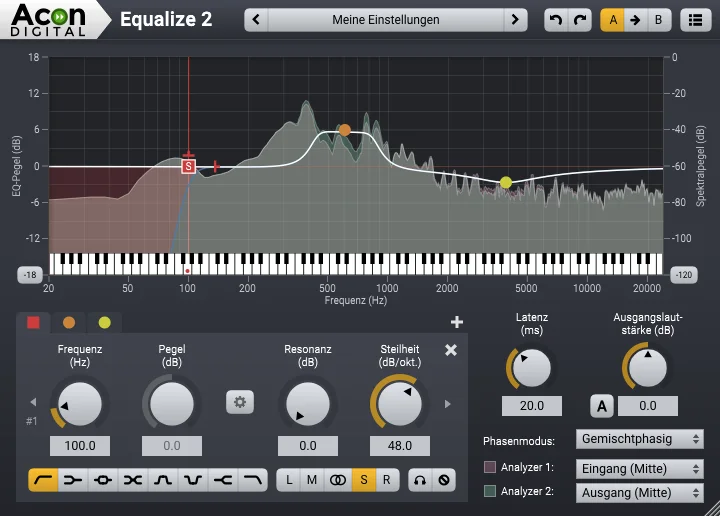Select the low-cut filter type icon

tap(43, 480)
